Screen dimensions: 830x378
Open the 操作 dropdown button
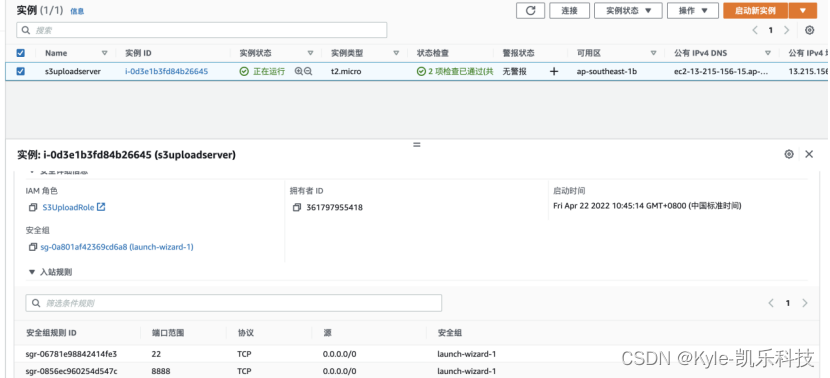693,11
